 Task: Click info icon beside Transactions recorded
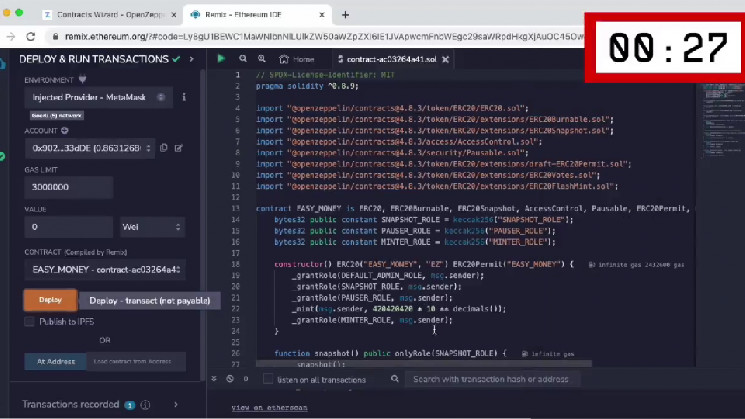tap(145, 405)
